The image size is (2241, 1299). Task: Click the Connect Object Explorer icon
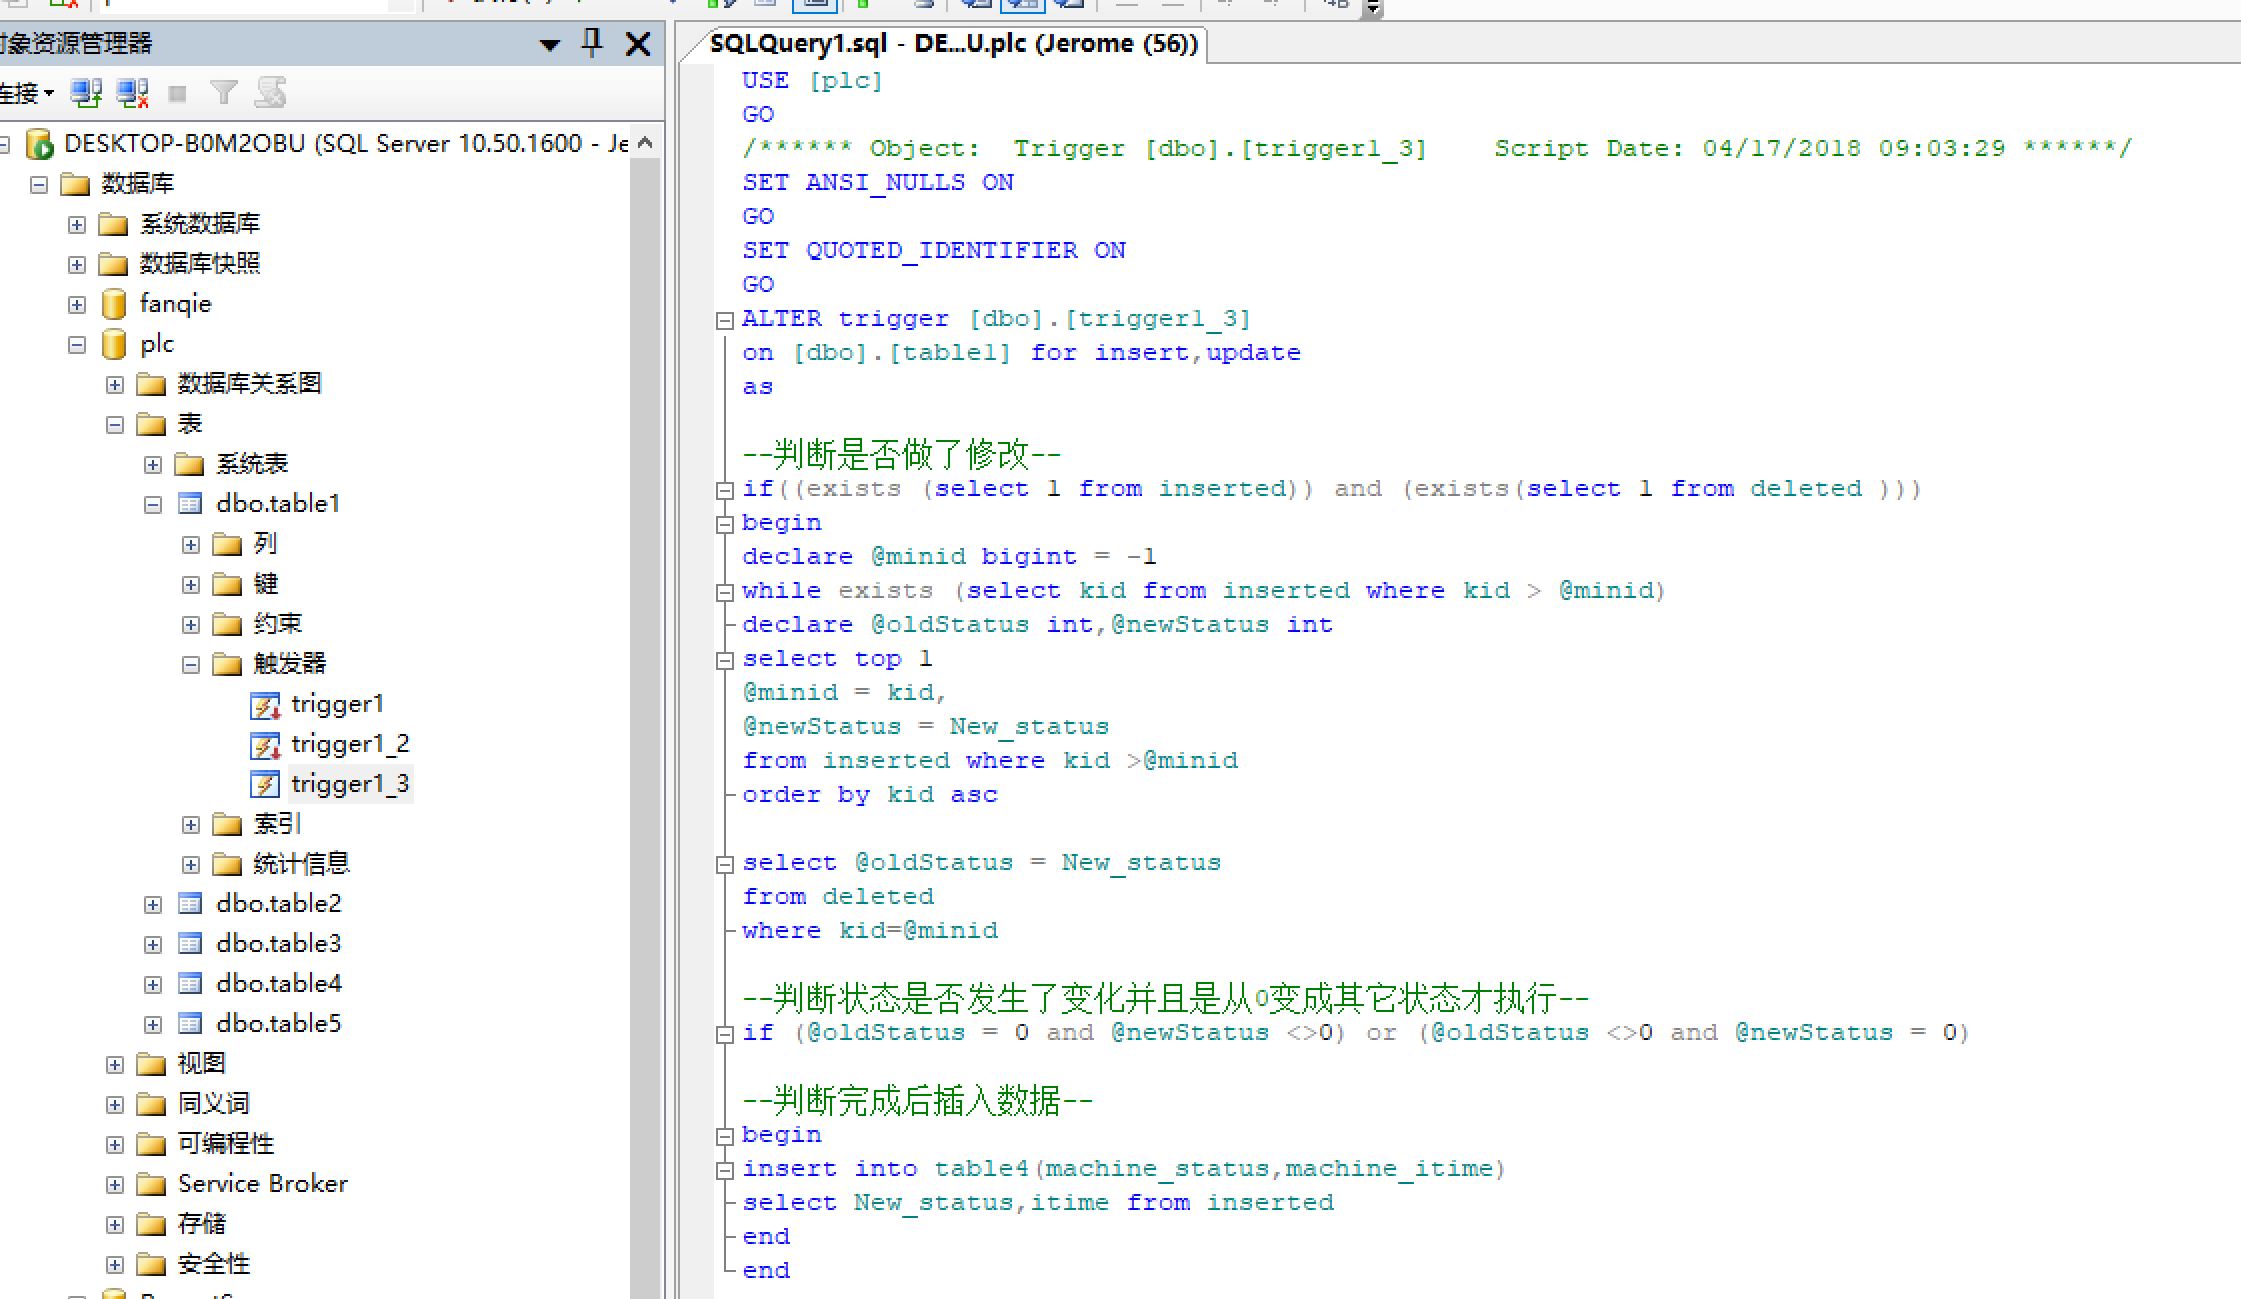(x=86, y=94)
